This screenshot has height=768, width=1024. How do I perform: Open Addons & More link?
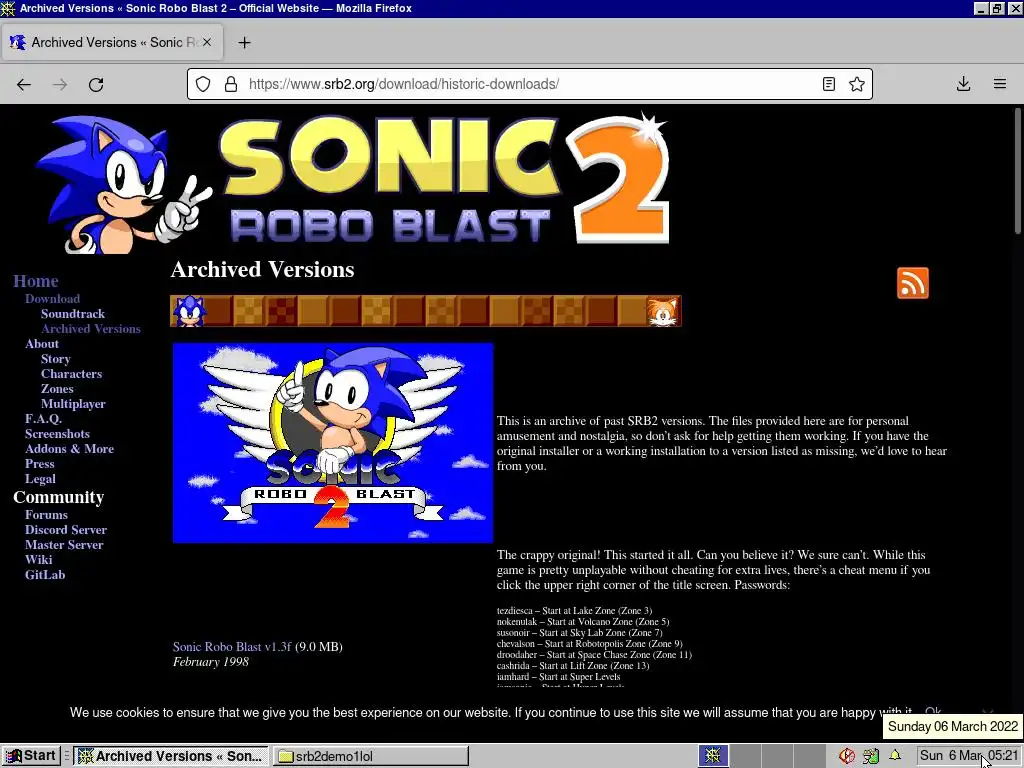point(69,449)
